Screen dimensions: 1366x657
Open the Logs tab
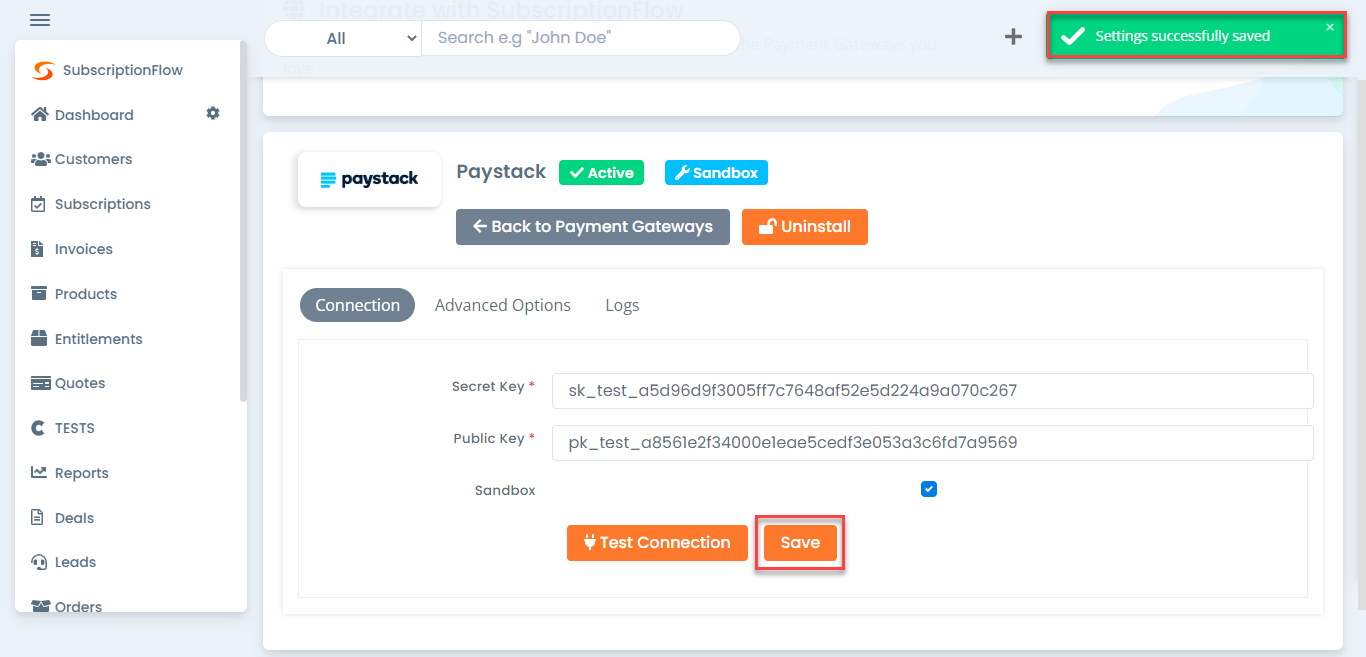point(622,304)
